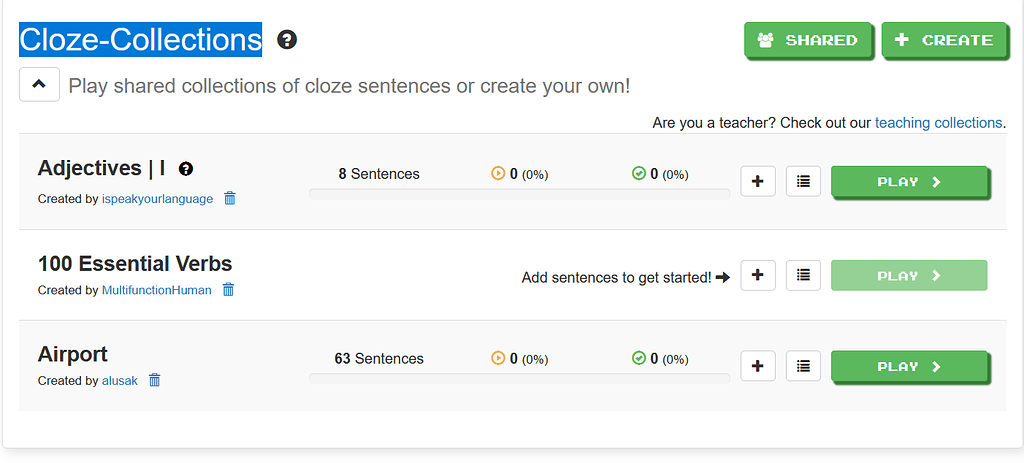Open the sentence list for Adjectives | I
Viewport: 1024px width, 463px height.
[x=803, y=181]
